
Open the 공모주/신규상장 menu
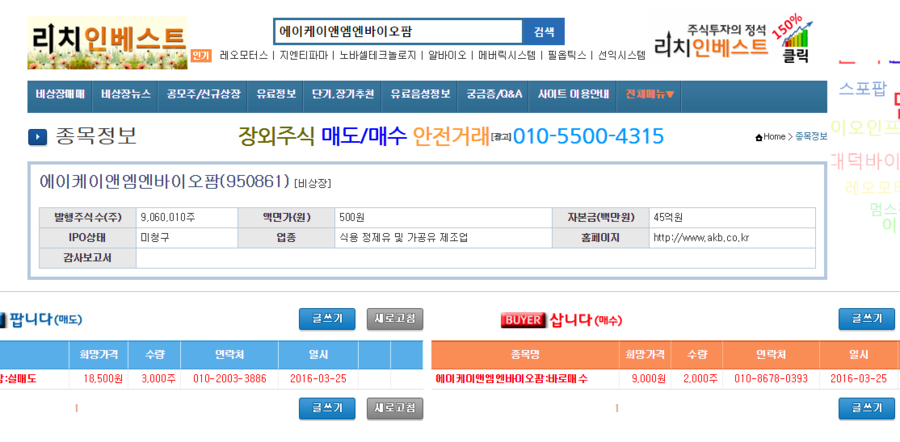tap(203, 94)
